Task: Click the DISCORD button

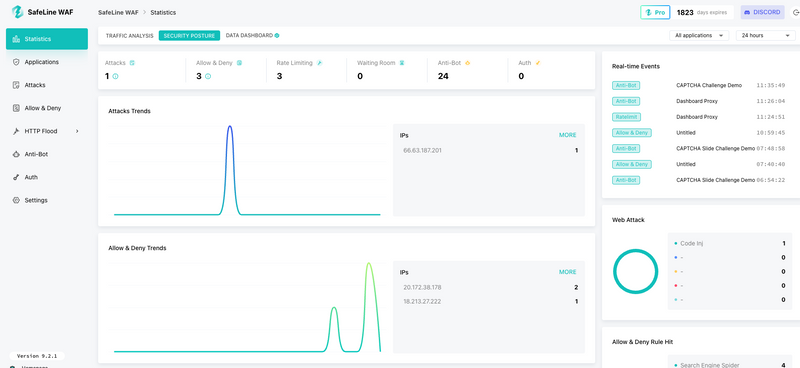Action: click(762, 12)
